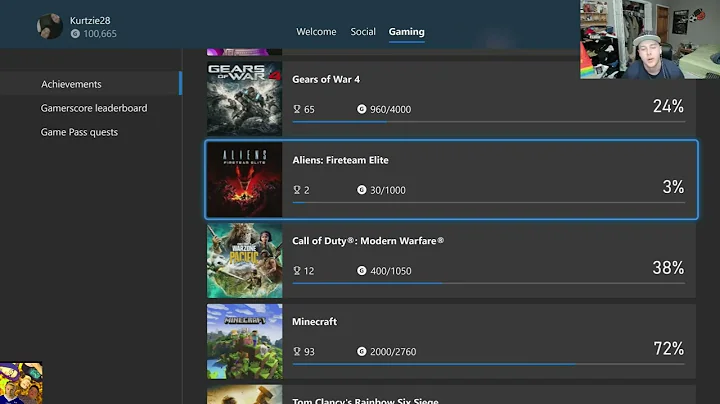Click the 2000/2760 gamerscore value
Viewport: 720px width, 404px height.
393,352
